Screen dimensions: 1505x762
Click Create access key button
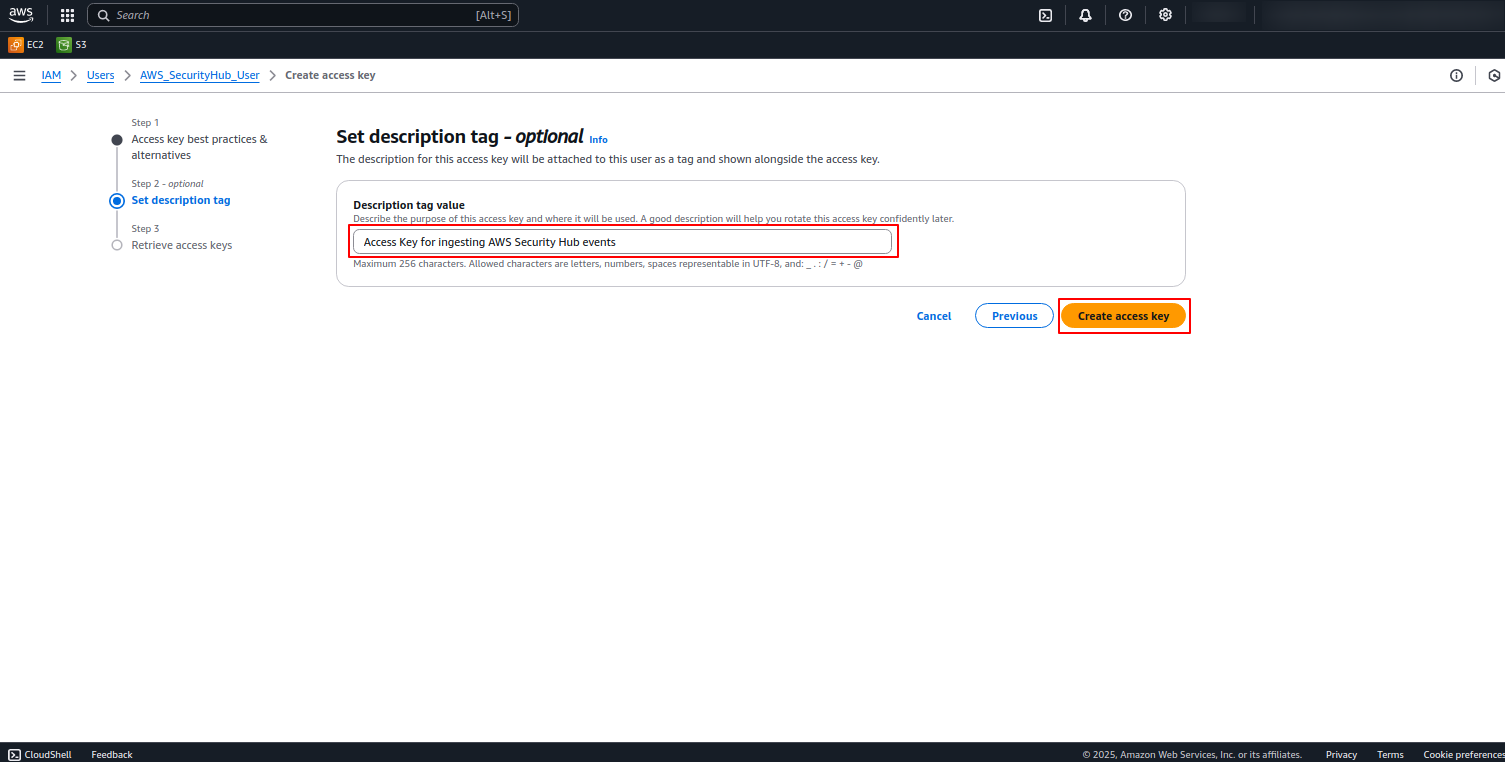[x=1123, y=316]
